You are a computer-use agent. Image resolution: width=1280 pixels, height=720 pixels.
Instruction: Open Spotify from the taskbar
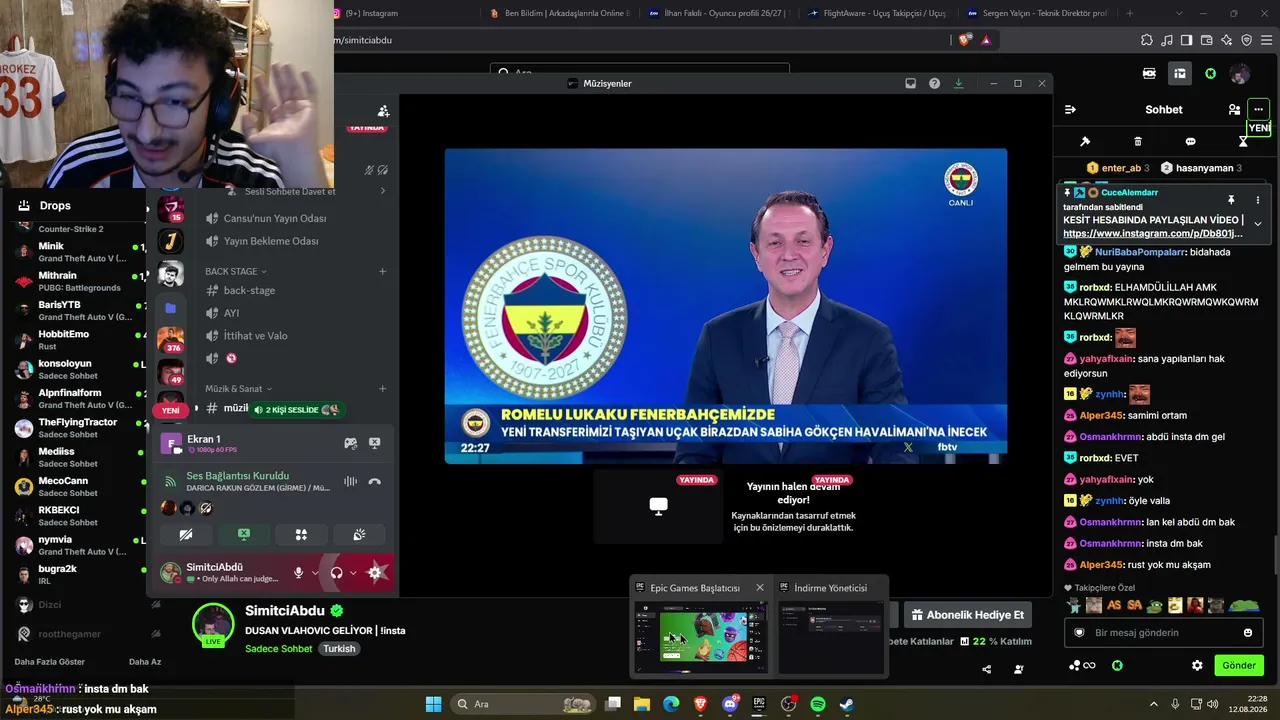(817, 704)
